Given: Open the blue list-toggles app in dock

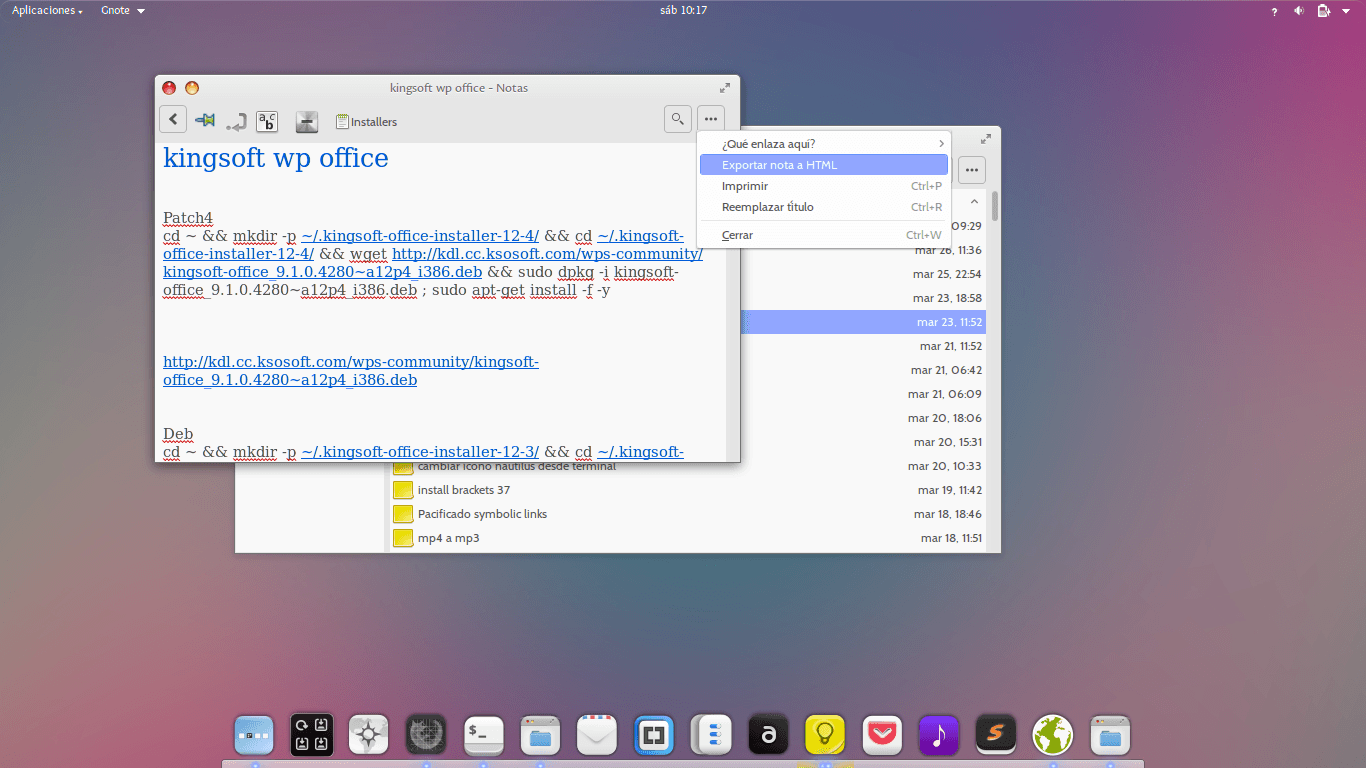Looking at the screenshot, I should 711,735.
